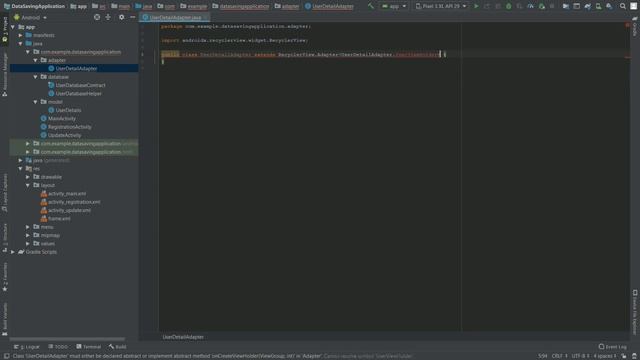Click the CRLF line separator status item
This screenshot has height=360, width=640.
pyautogui.click(x=560, y=356)
